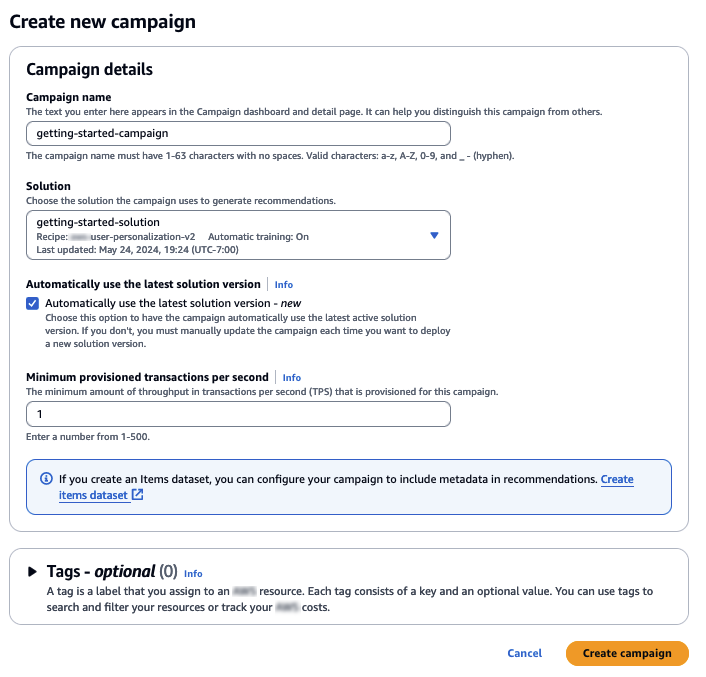
Task: Expand the Tags optional section triangle
Action: 32,572
